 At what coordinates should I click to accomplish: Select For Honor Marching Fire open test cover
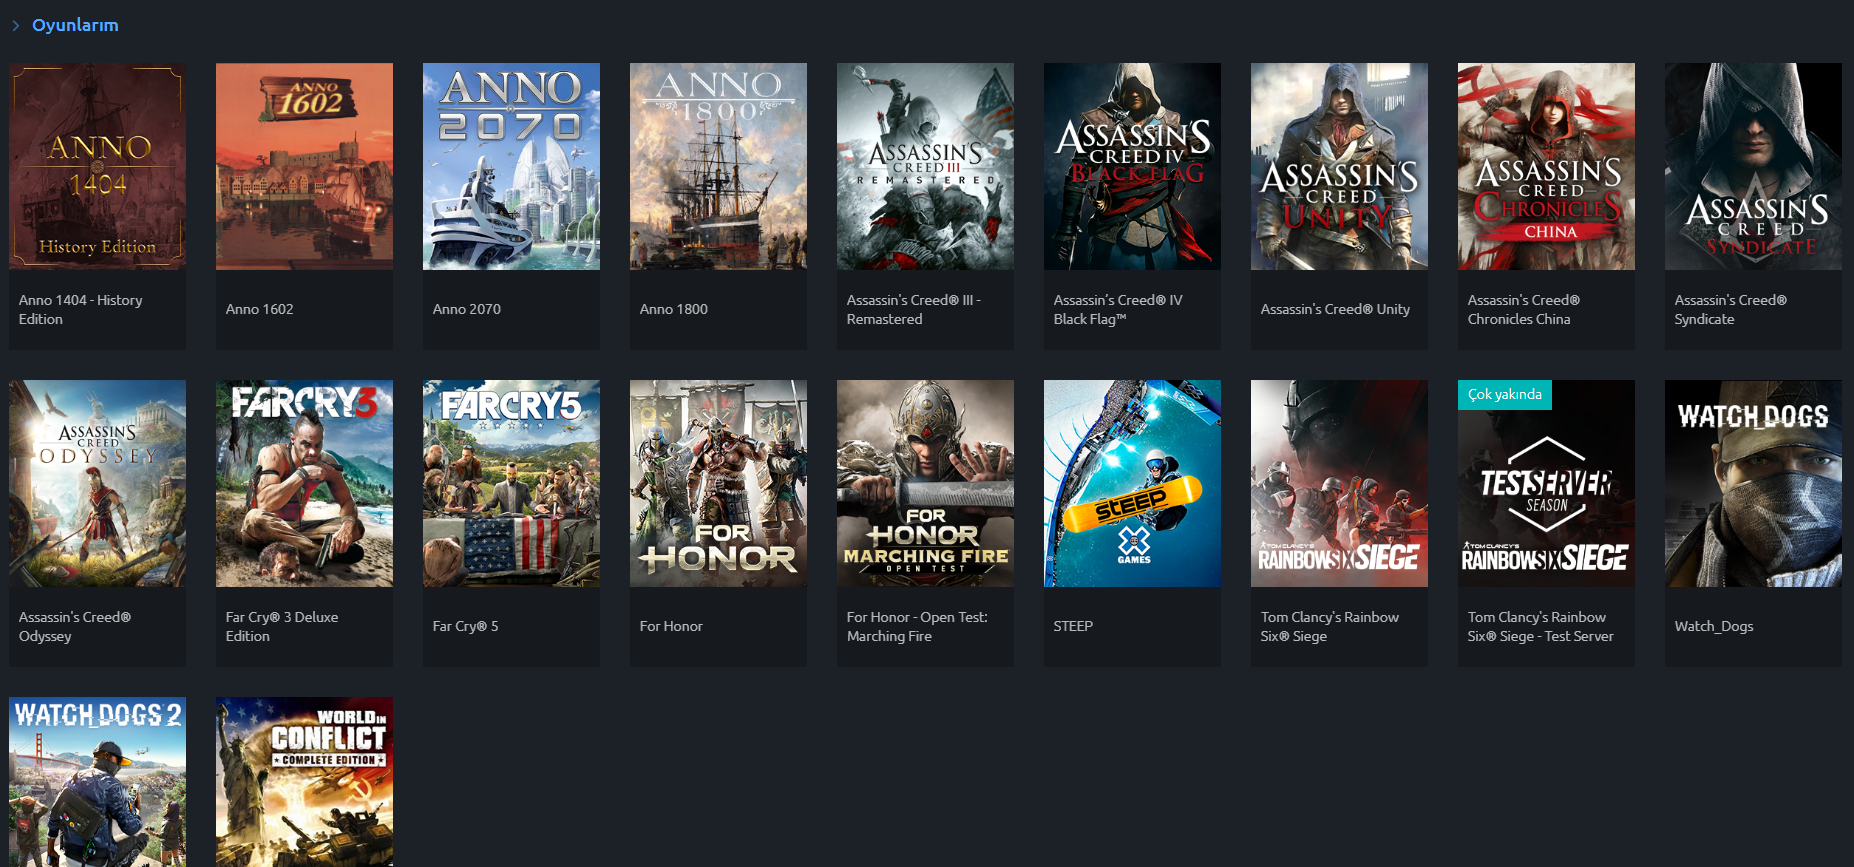pos(925,483)
